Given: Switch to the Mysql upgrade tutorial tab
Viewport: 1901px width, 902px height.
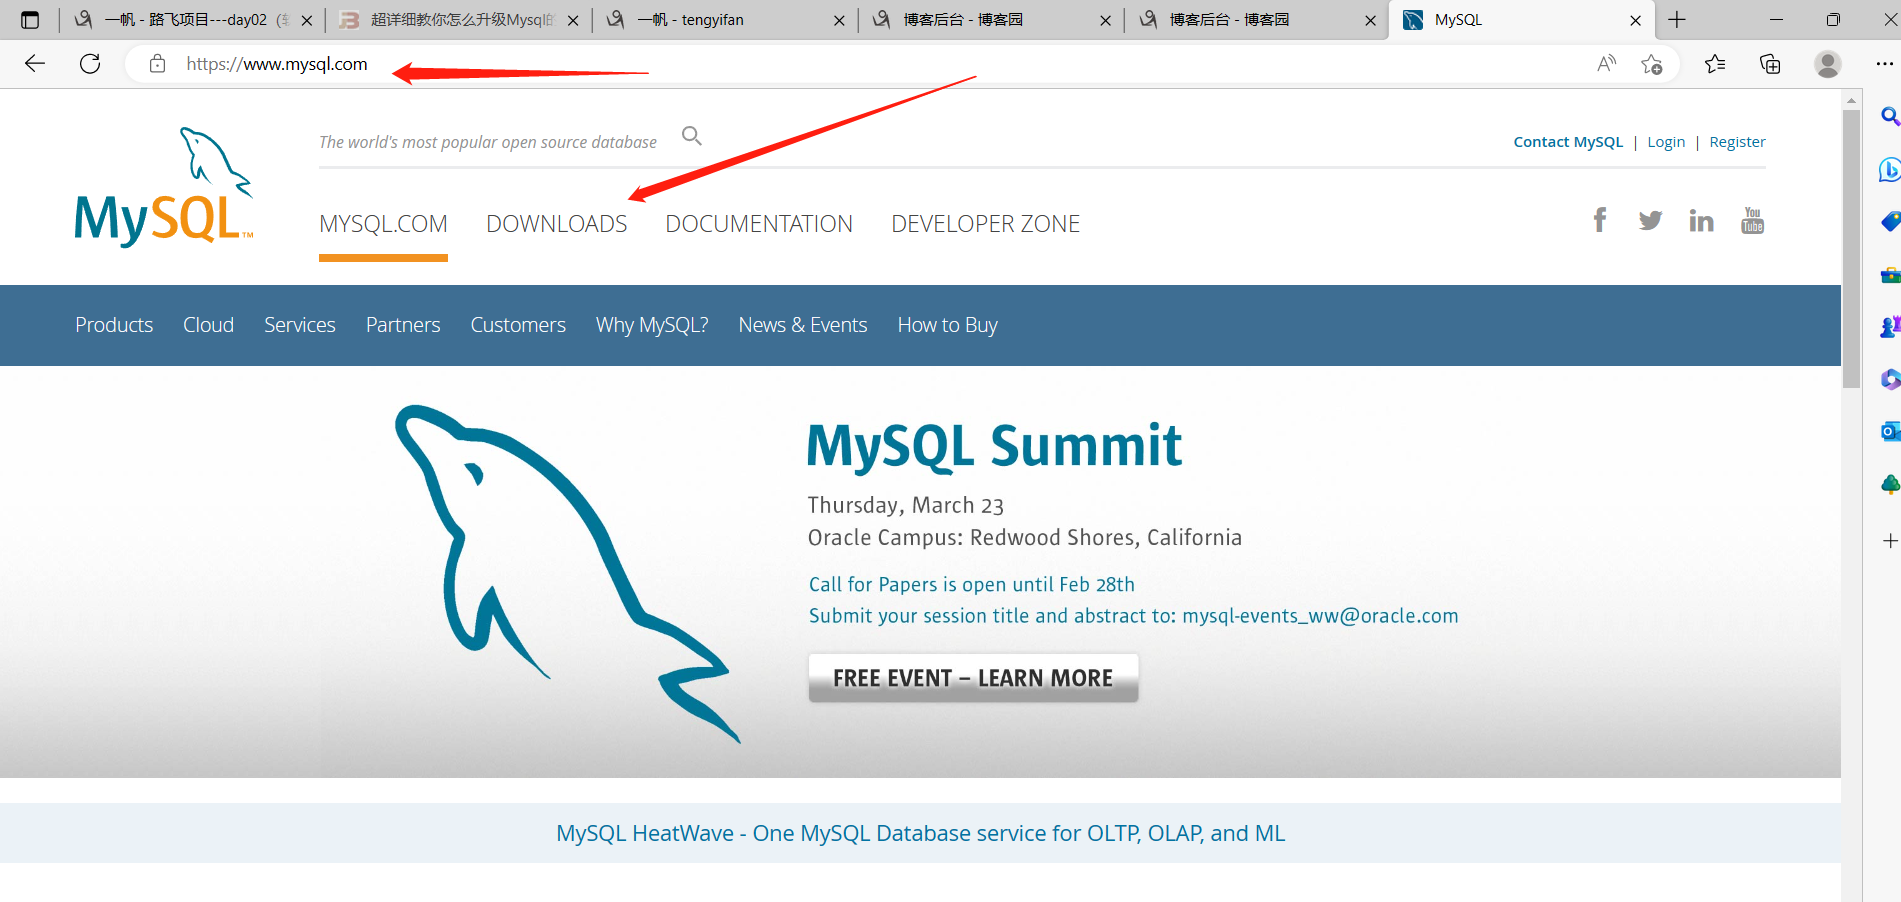Looking at the screenshot, I should click(x=459, y=20).
